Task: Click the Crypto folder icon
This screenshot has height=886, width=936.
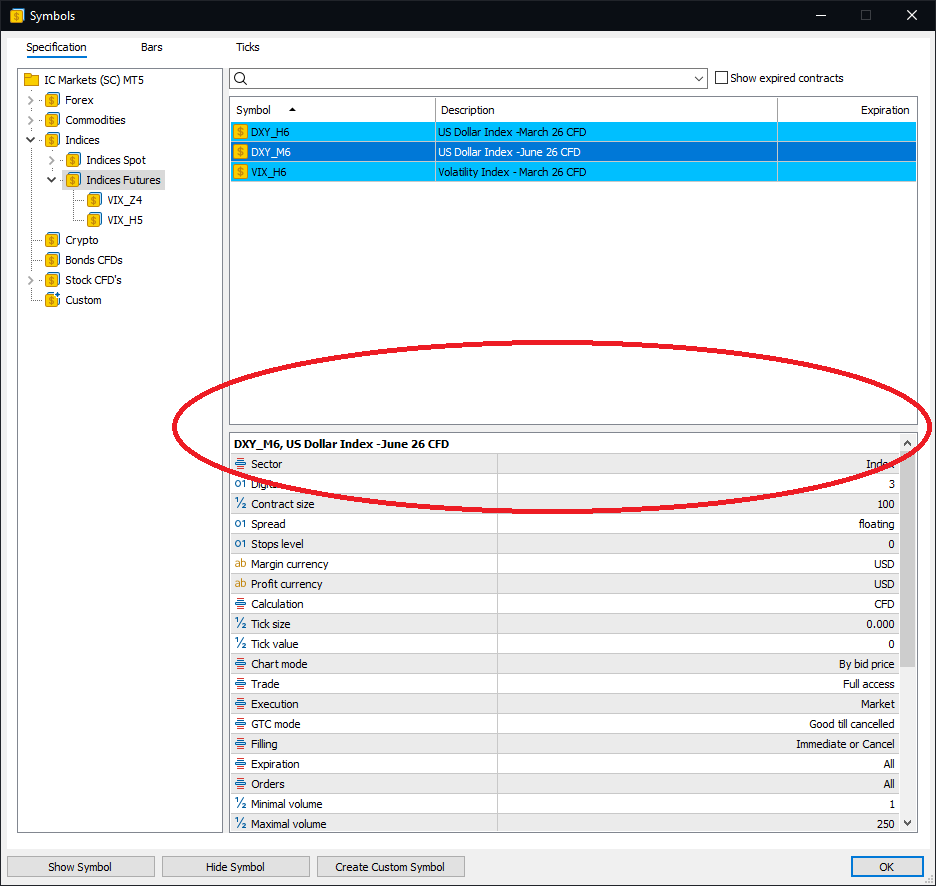Action: (x=53, y=240)
